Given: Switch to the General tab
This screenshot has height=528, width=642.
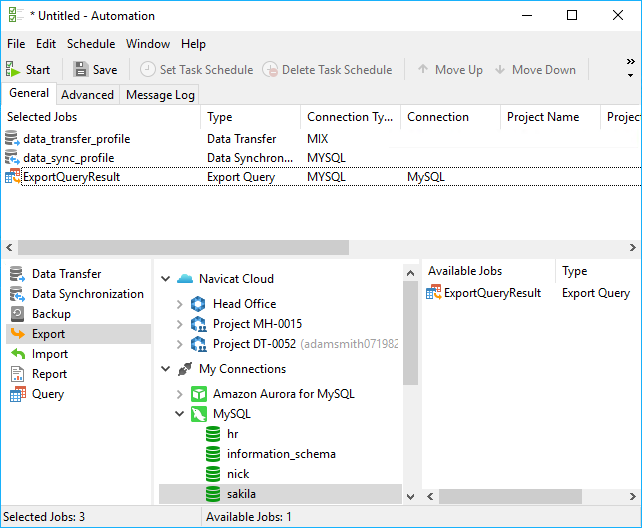Looking at the screenshot, I should (29, 93).
